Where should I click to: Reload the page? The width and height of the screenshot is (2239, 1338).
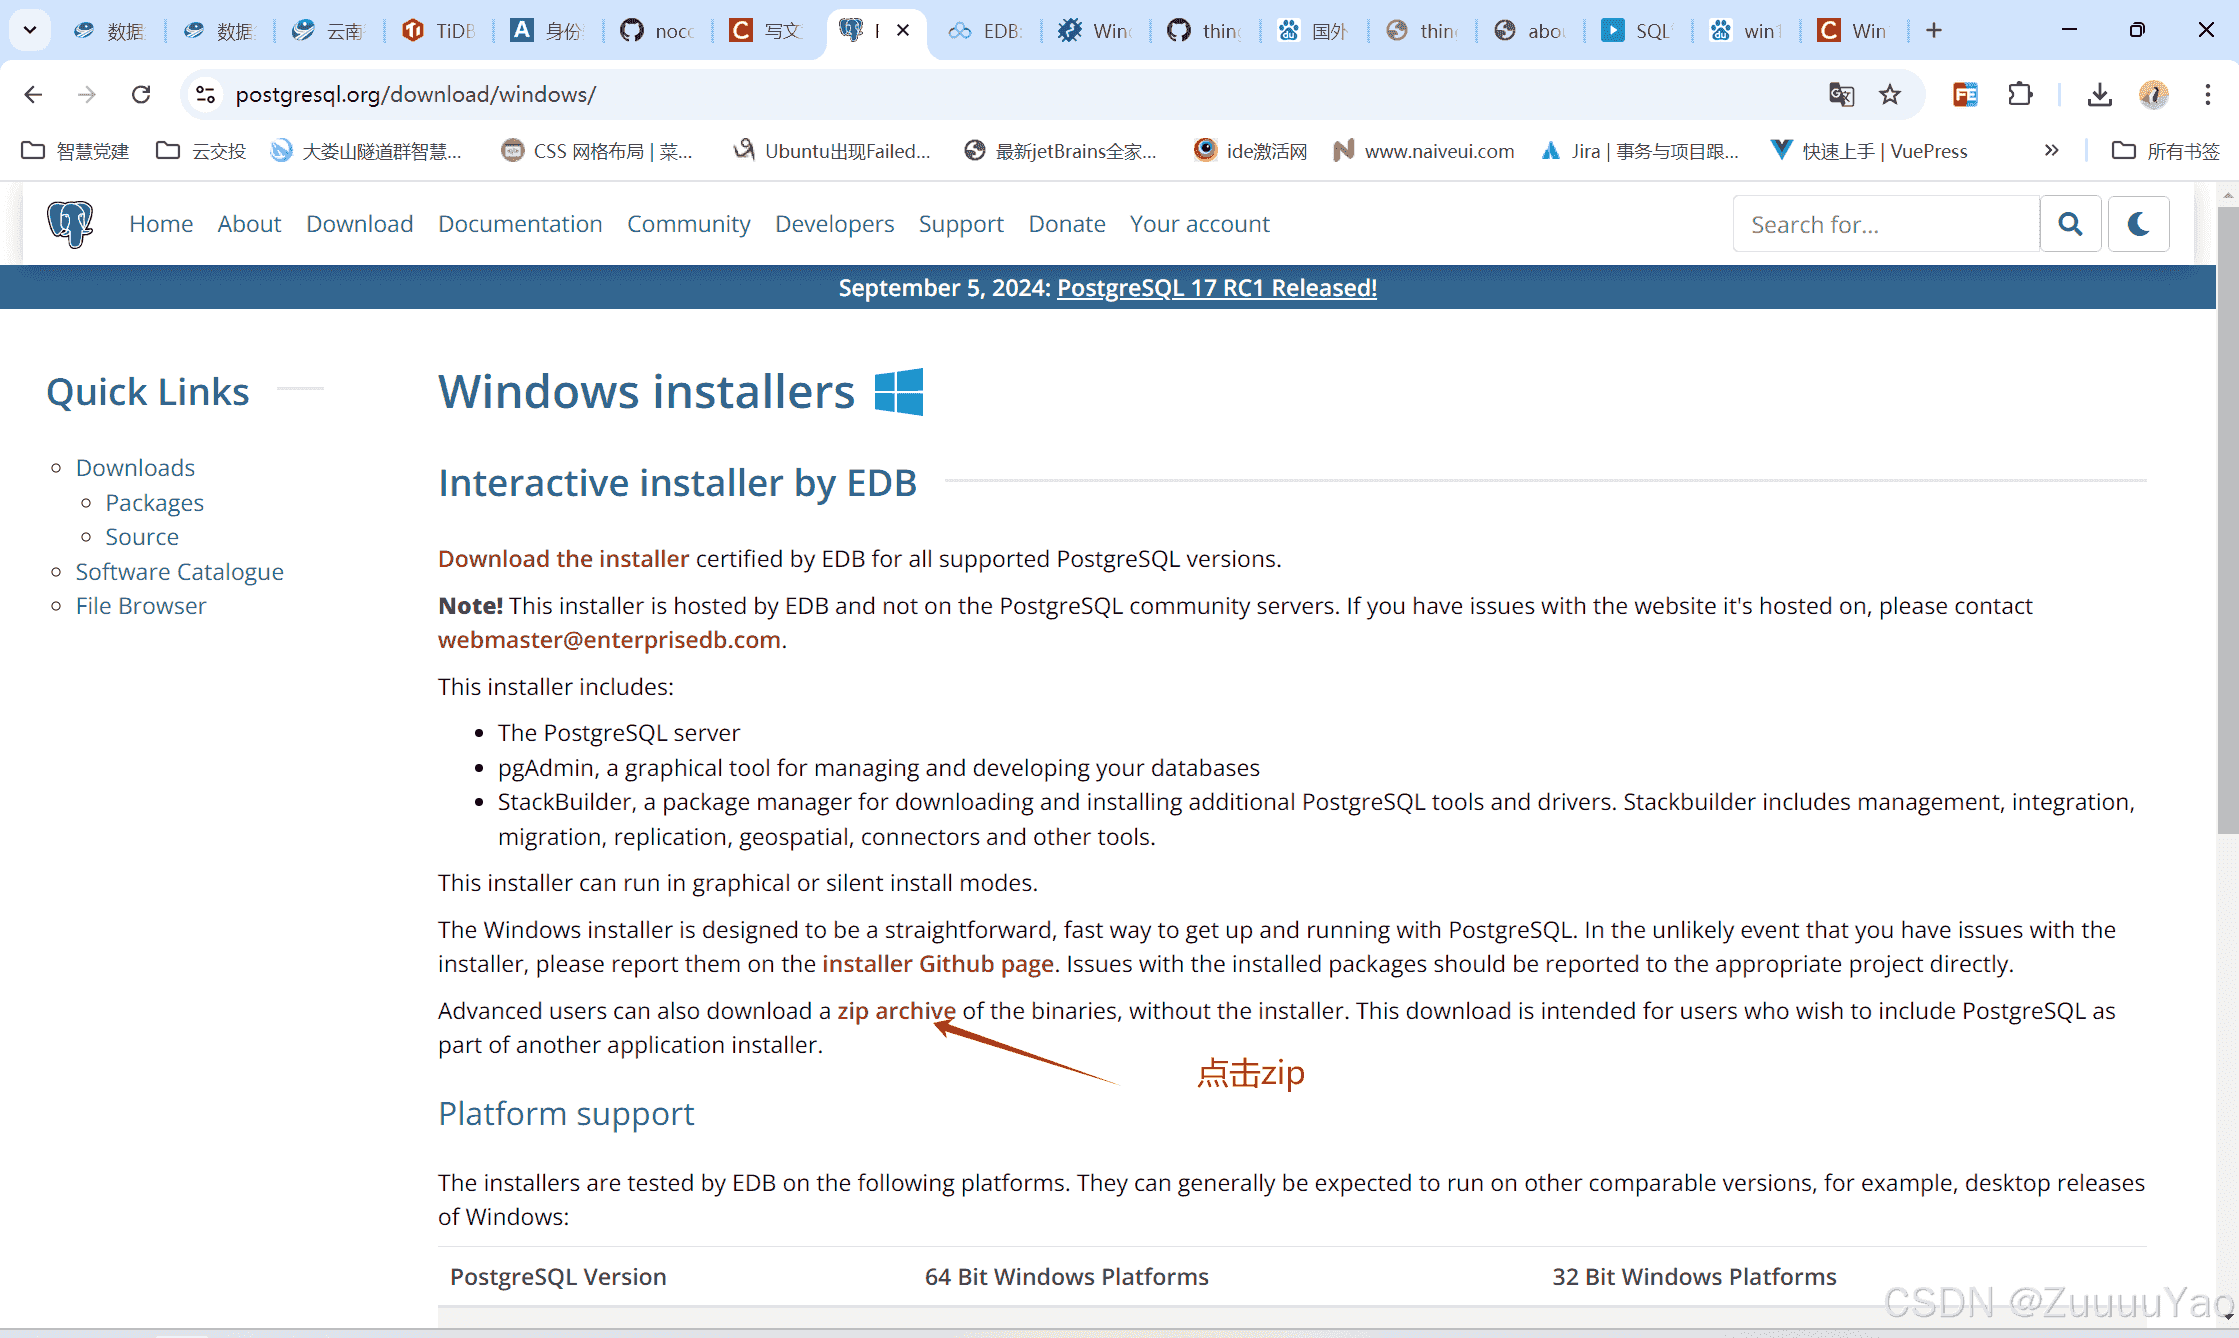(141, 94)
